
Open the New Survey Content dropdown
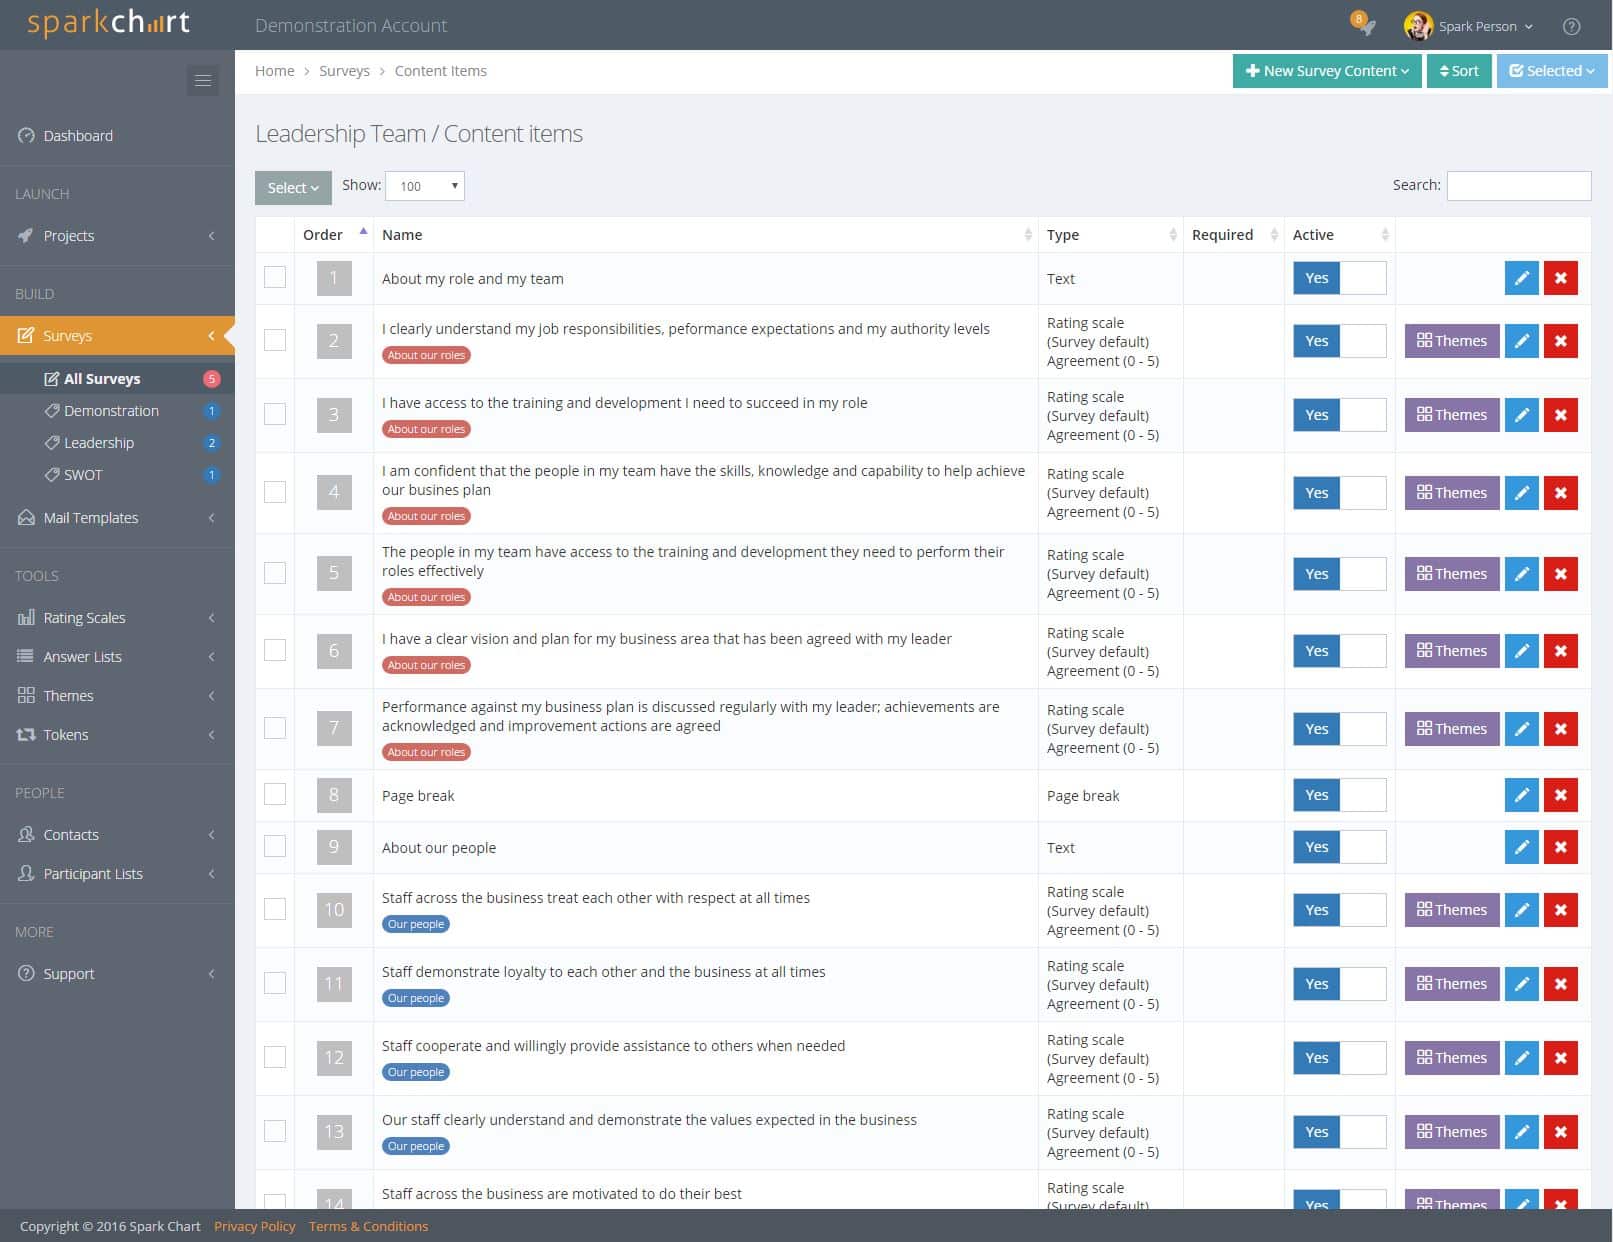pyautogui.click(x=1327, y=71)
